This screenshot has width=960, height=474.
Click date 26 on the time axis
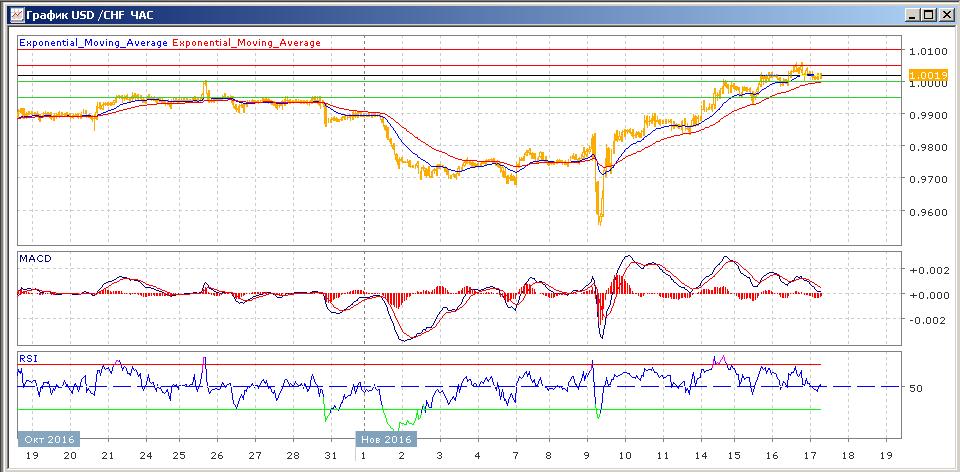(217, 456)
